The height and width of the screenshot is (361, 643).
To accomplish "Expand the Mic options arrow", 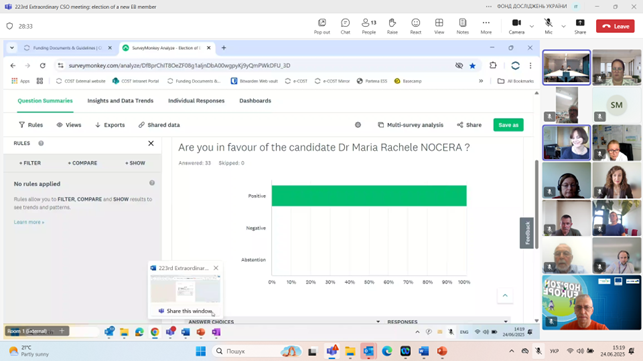I will (x=563, y=26).
